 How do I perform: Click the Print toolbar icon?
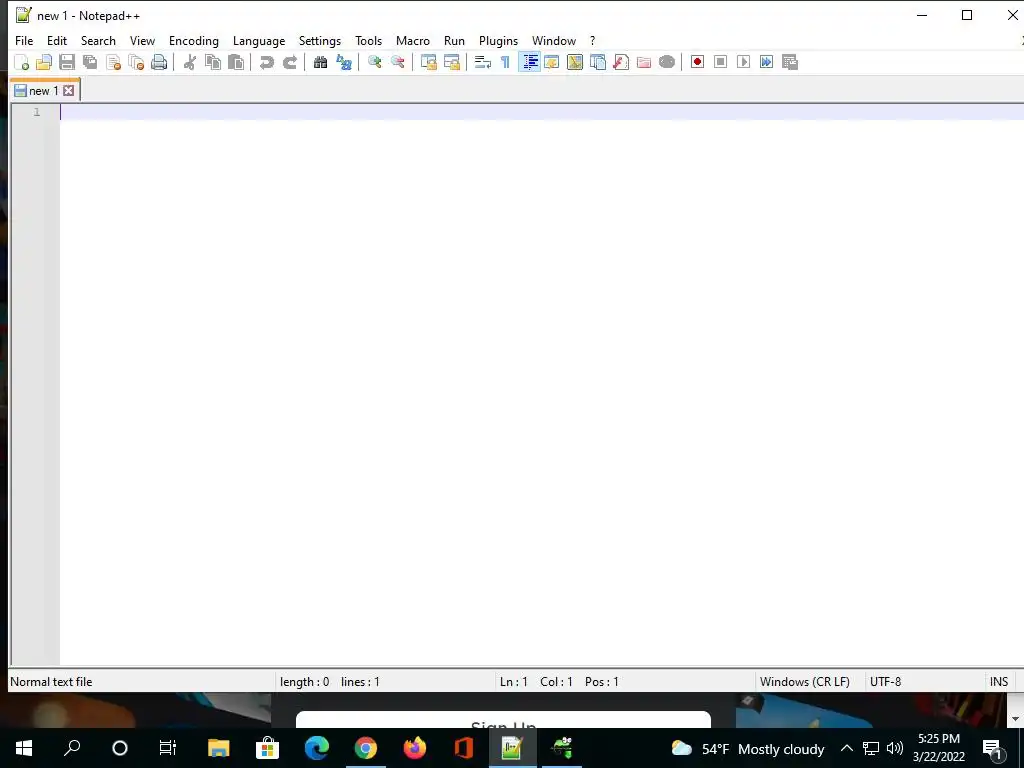pyautogui.click(x=159, y=62)
